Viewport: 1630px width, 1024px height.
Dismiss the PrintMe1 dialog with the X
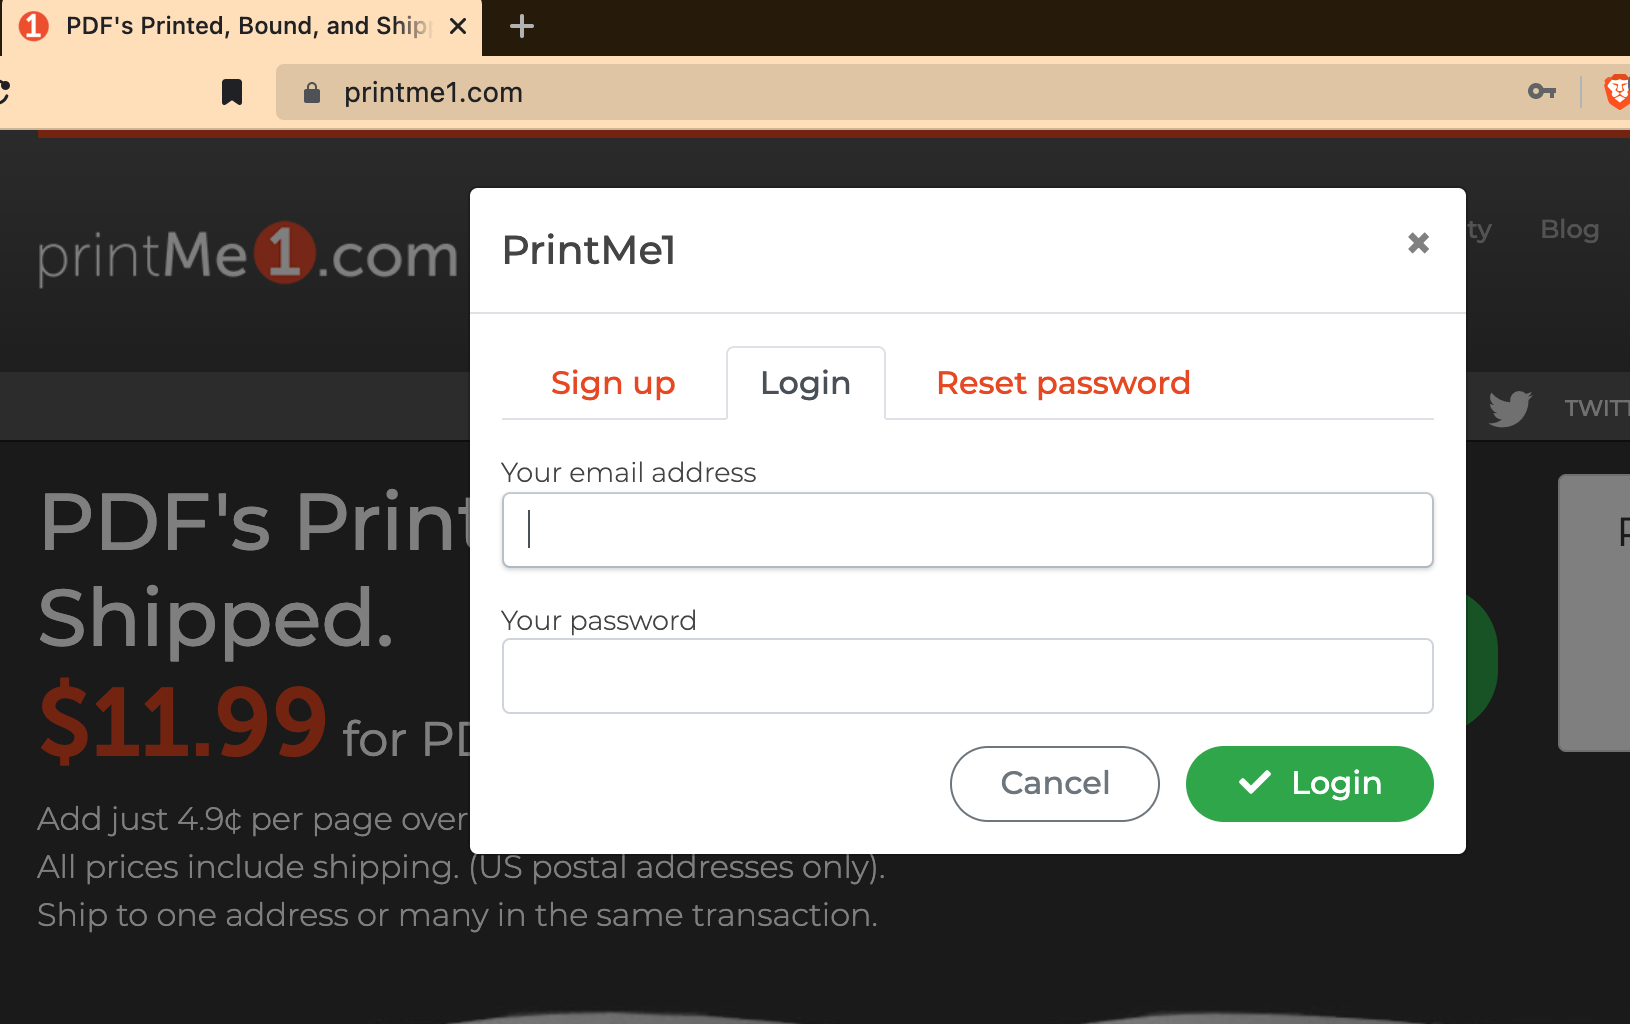tap(1418, 243)
